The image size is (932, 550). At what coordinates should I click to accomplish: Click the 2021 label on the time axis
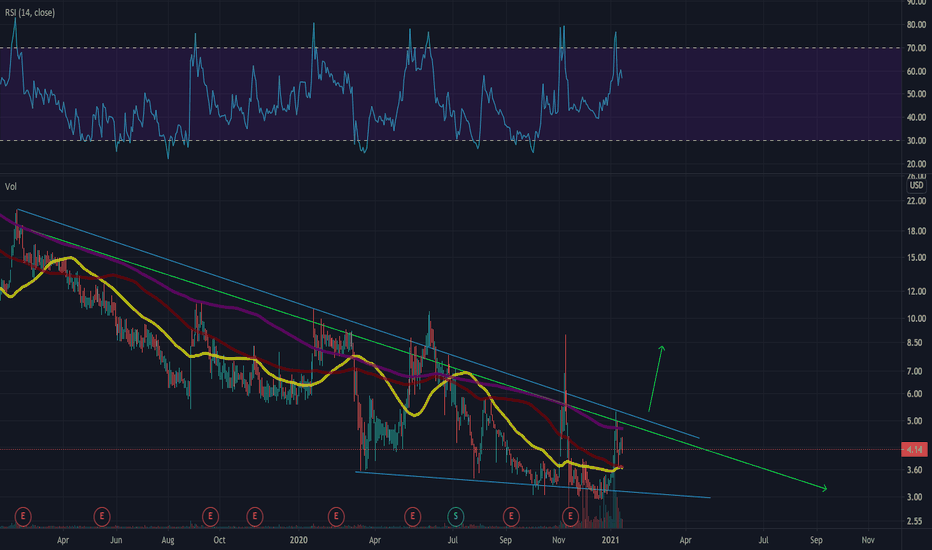click(x=610, y=540)
